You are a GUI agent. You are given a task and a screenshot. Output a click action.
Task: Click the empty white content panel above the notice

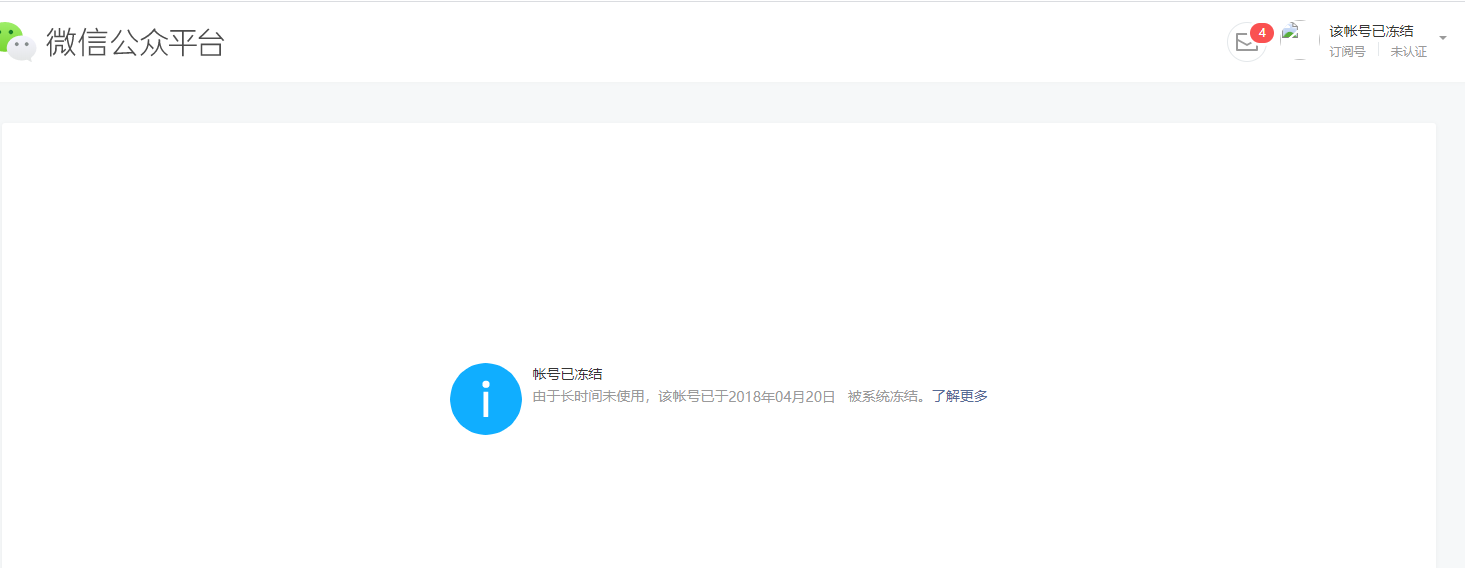click(718, 240)
